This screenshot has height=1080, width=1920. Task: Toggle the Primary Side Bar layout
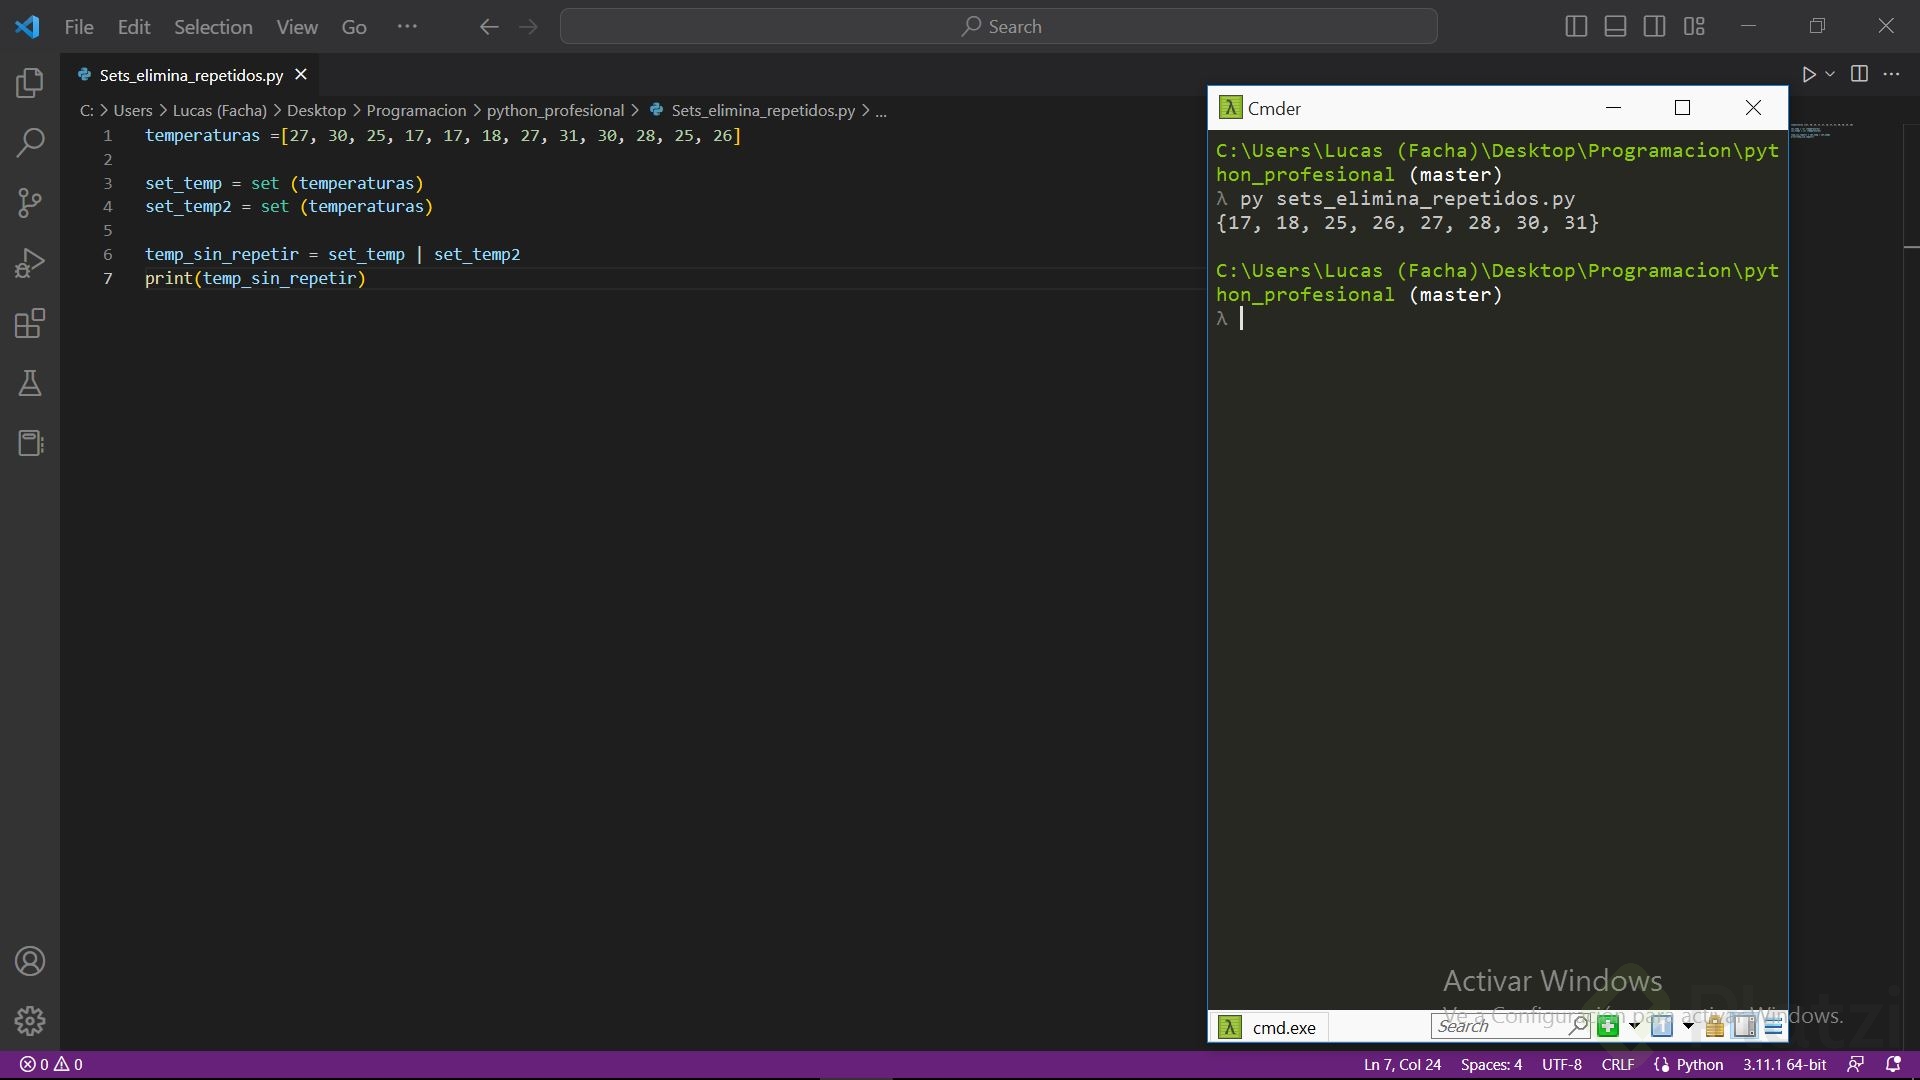point(1576,27)
